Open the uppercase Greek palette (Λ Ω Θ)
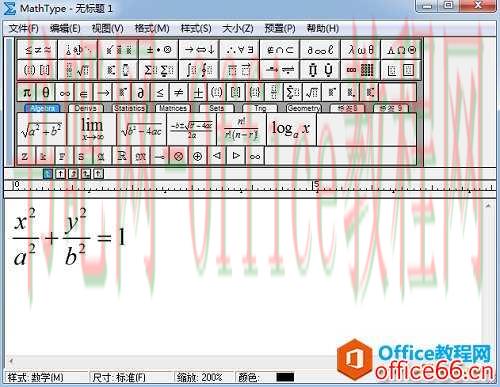The image size is (500, 387). [401, 50]
